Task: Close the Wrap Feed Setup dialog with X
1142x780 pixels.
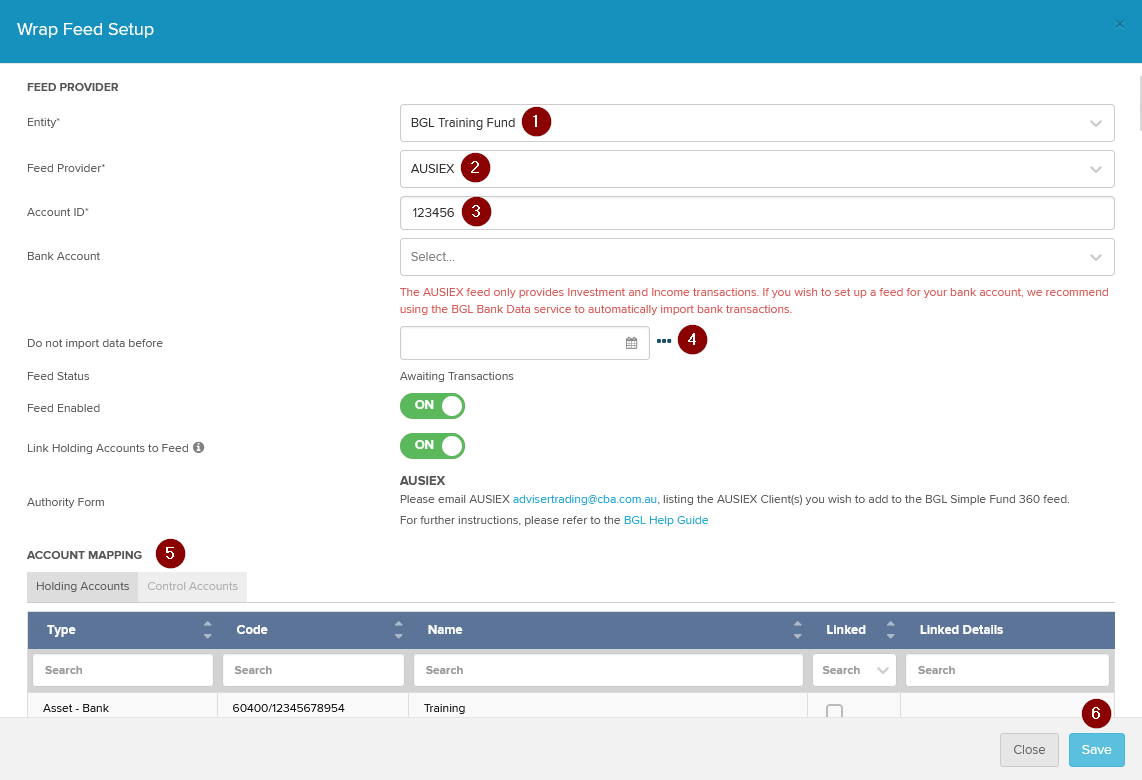Action: (x=1119, y=24)
